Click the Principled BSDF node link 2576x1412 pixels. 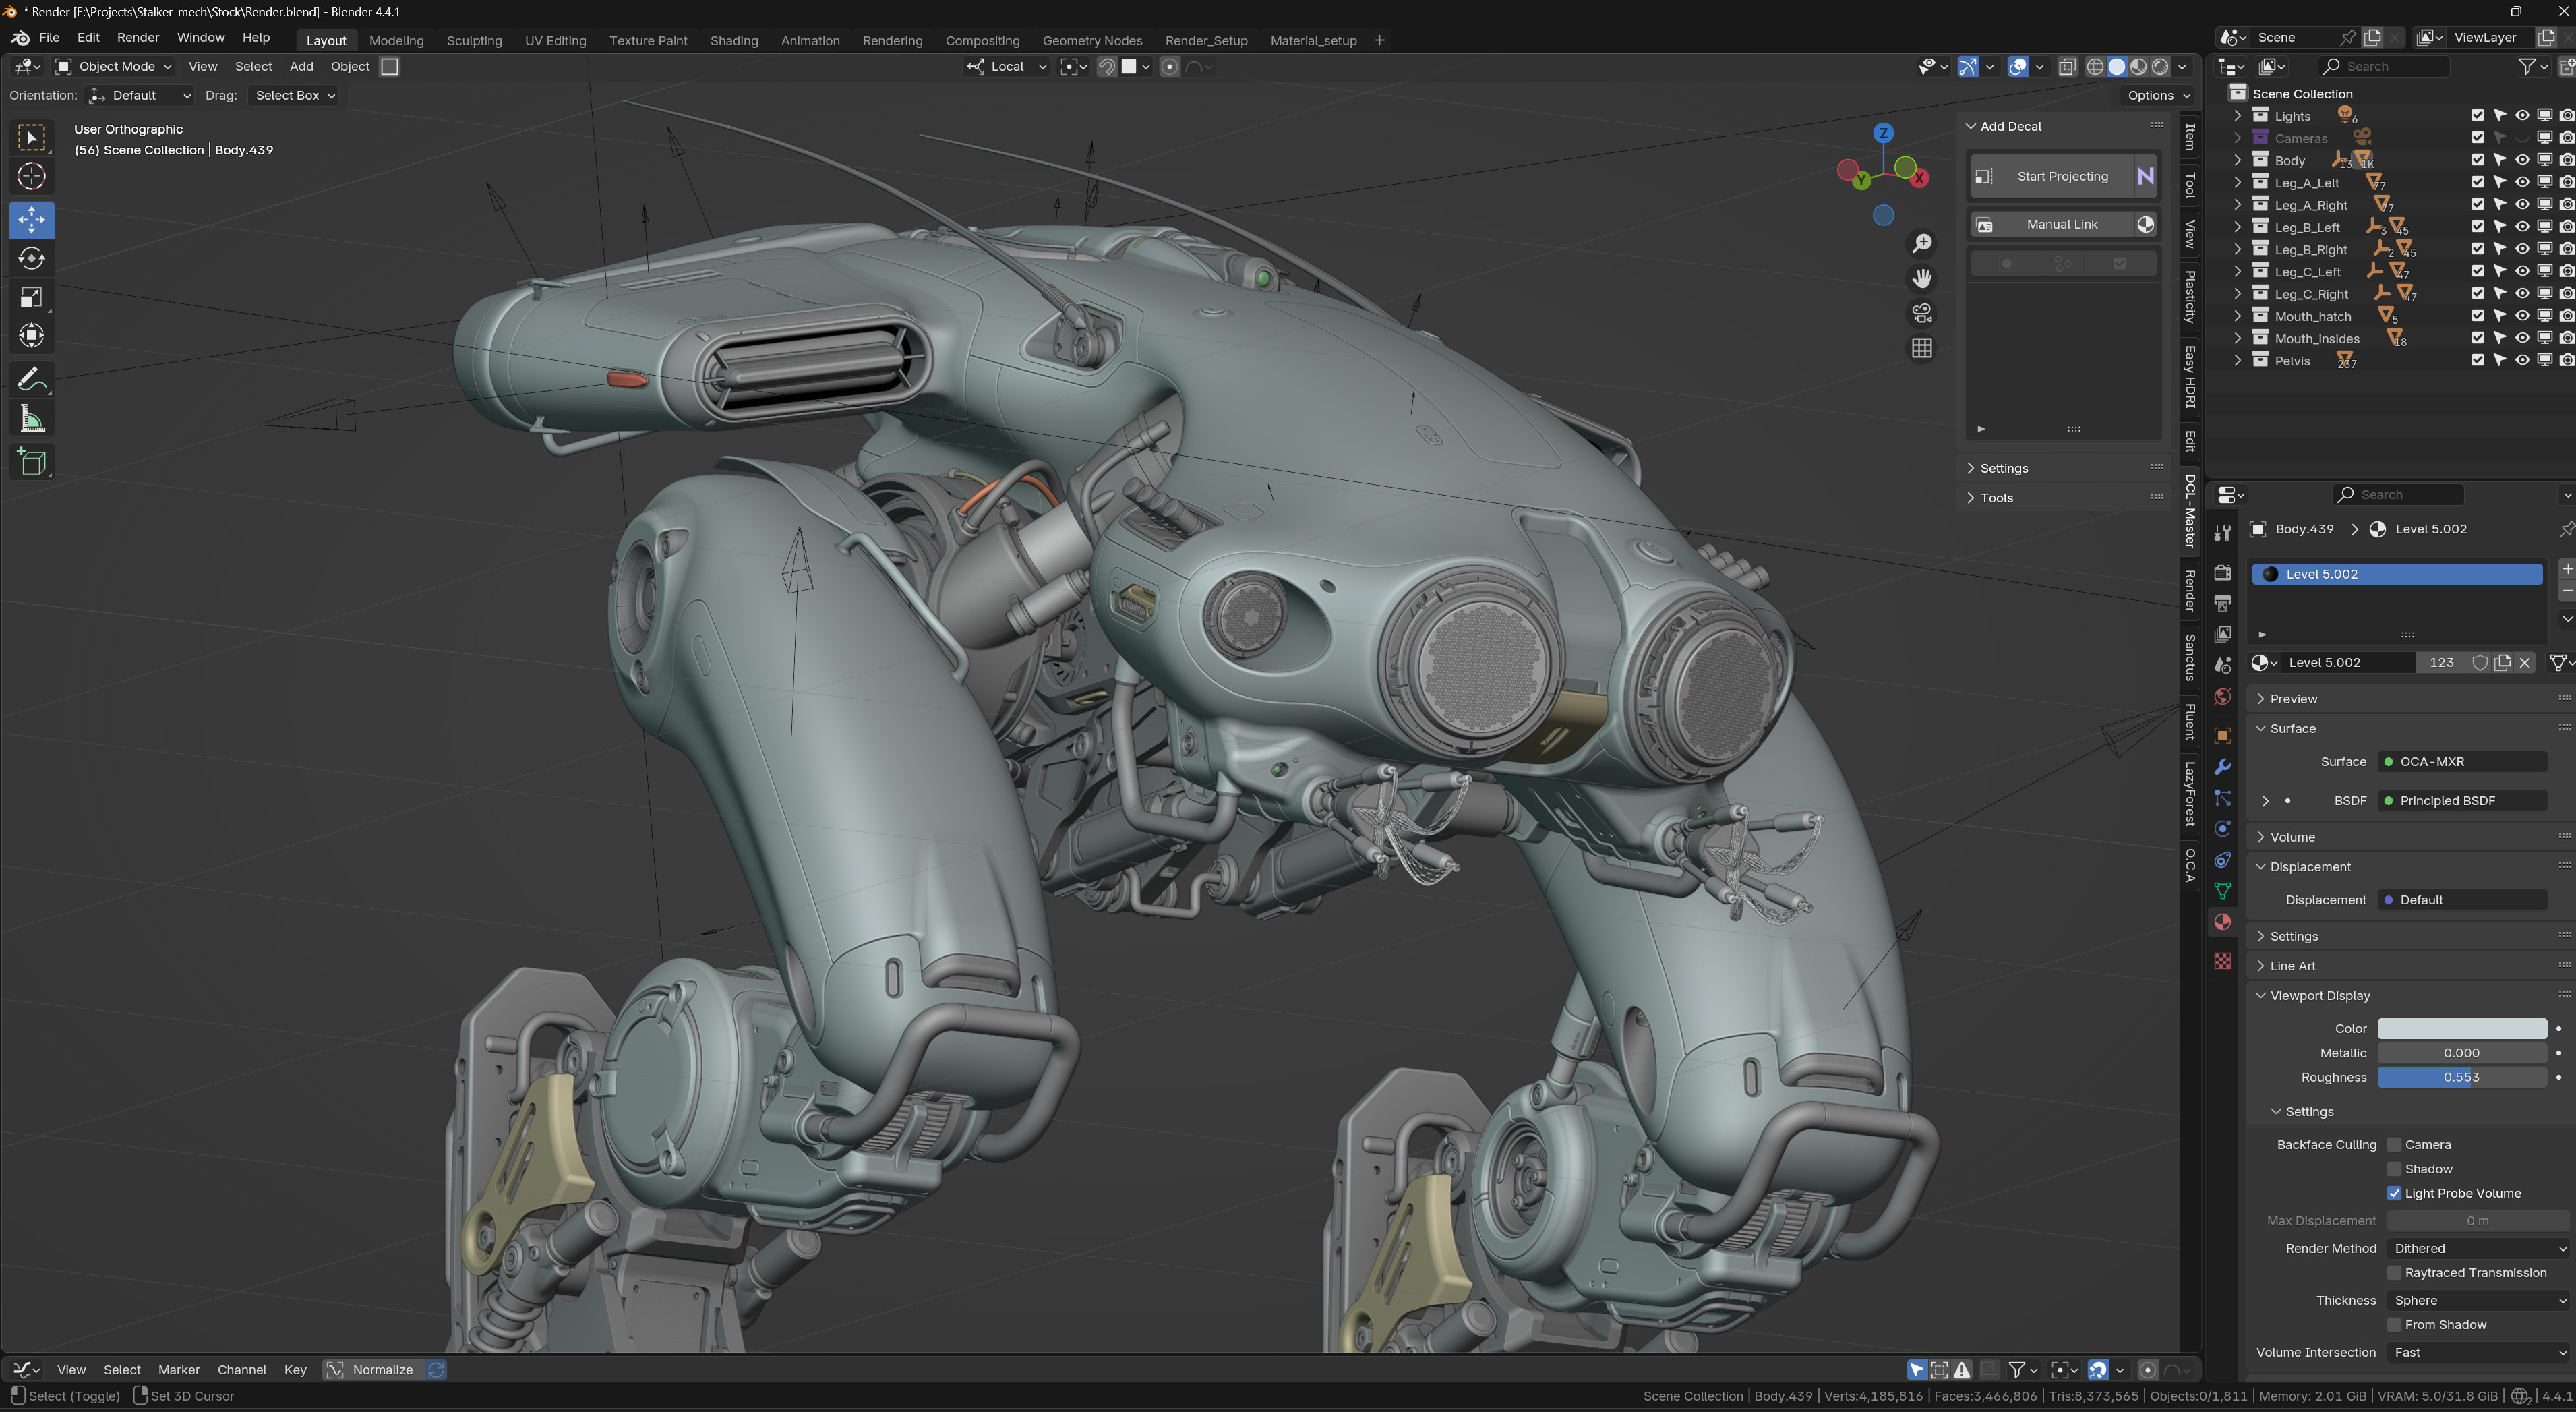(x=2462, y=801)
